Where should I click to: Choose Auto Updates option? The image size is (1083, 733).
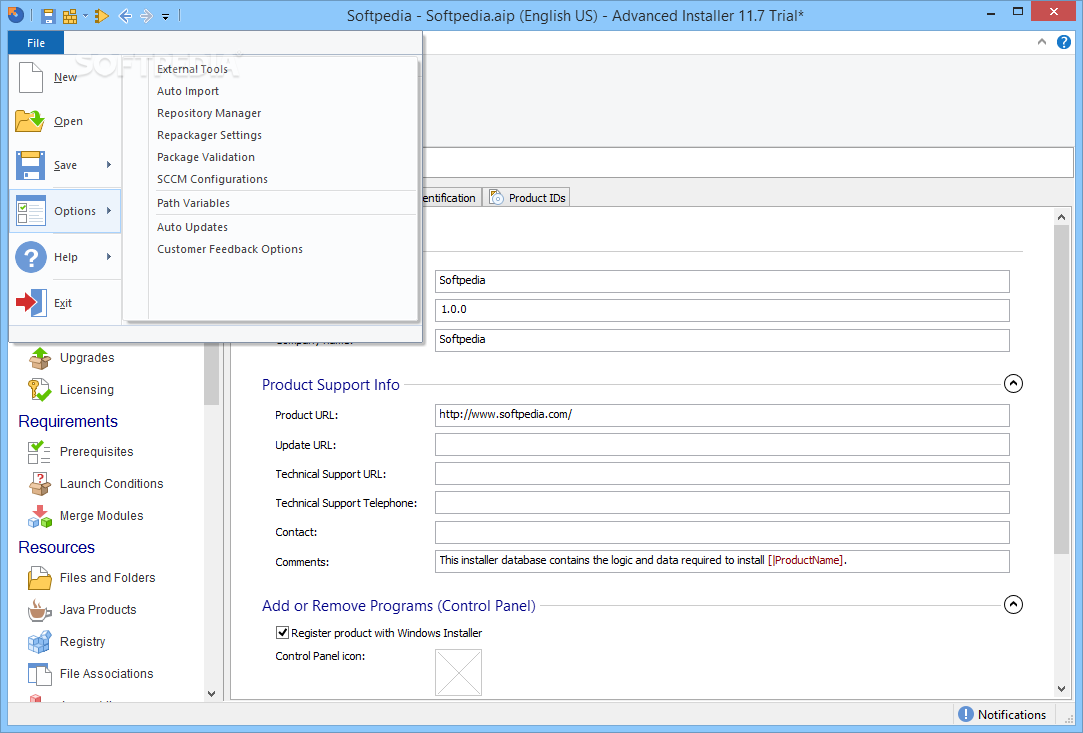(x=192, y=227)
